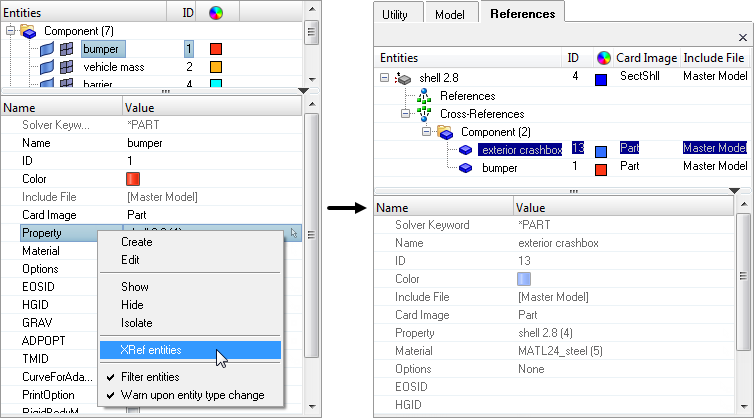Viewport: 754px width, 418px height.
Task: Click the vehicle mass geometry icon
Action: [x=47, y=67]
